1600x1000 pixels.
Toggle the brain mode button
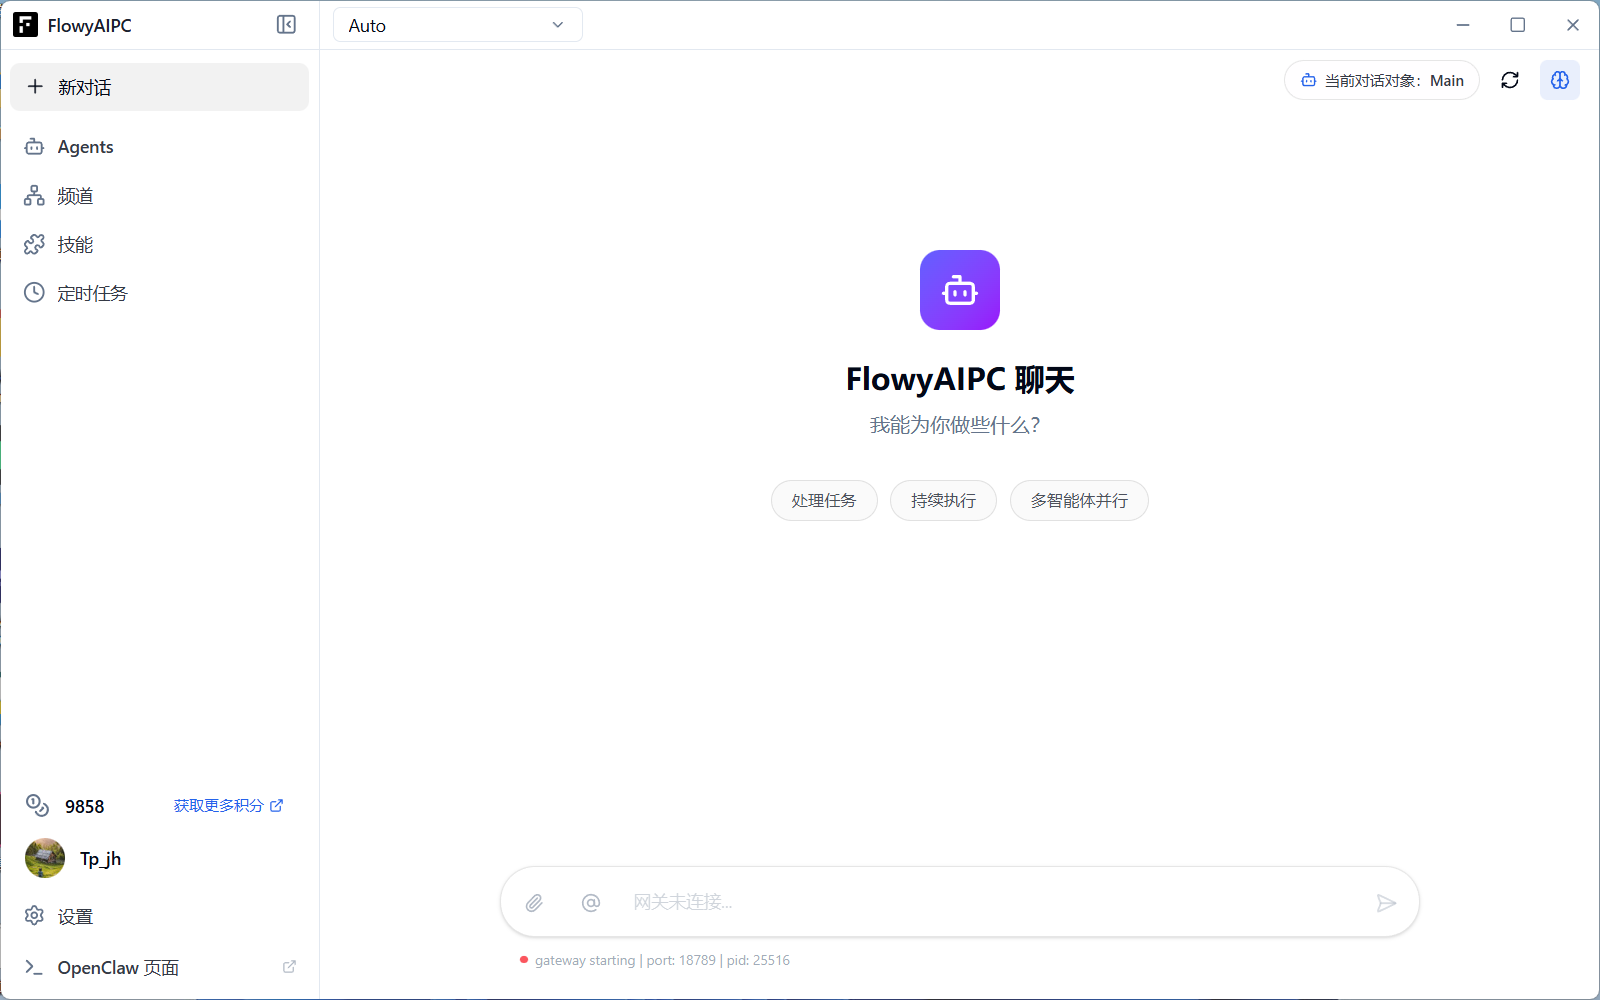[1559, 80]
